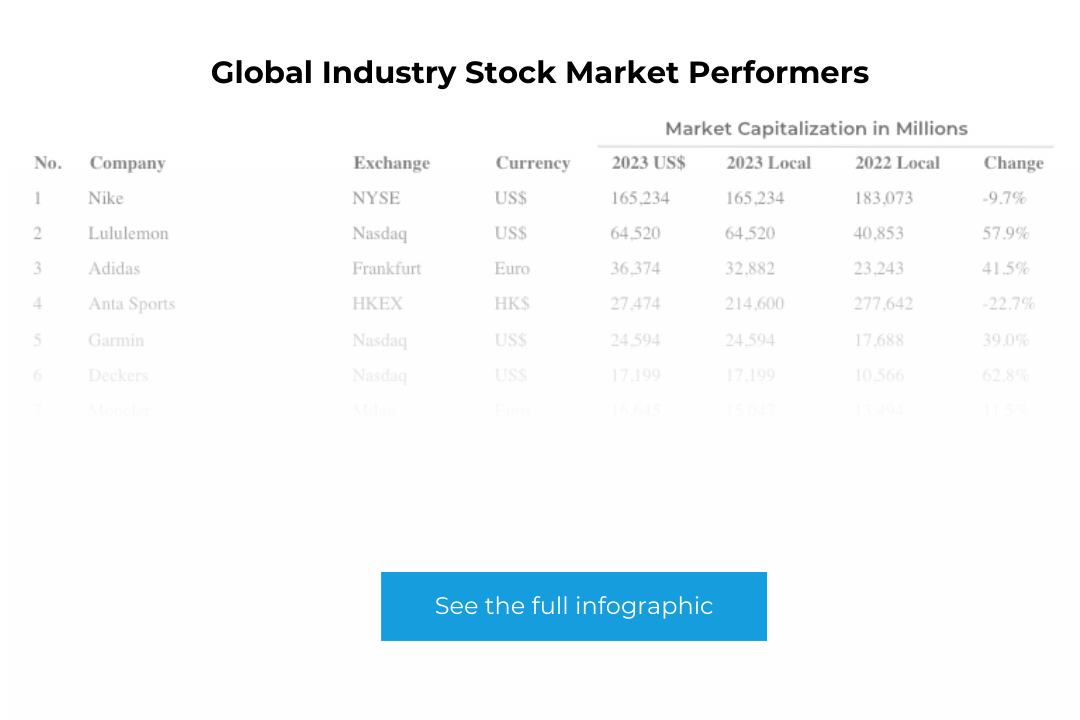Select the Garmin table row

point(115,340)
